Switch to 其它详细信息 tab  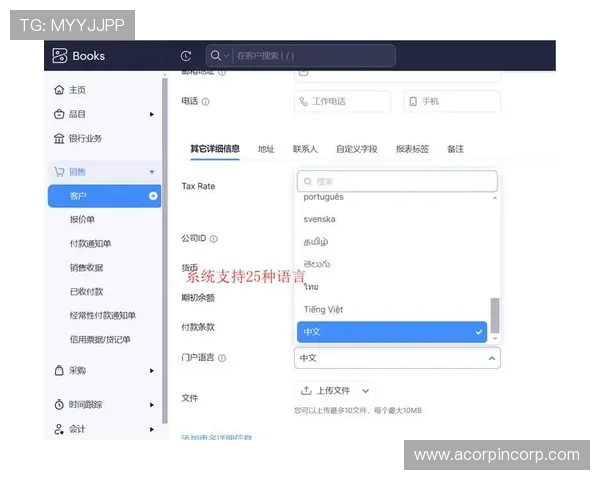tap(215, 149)
